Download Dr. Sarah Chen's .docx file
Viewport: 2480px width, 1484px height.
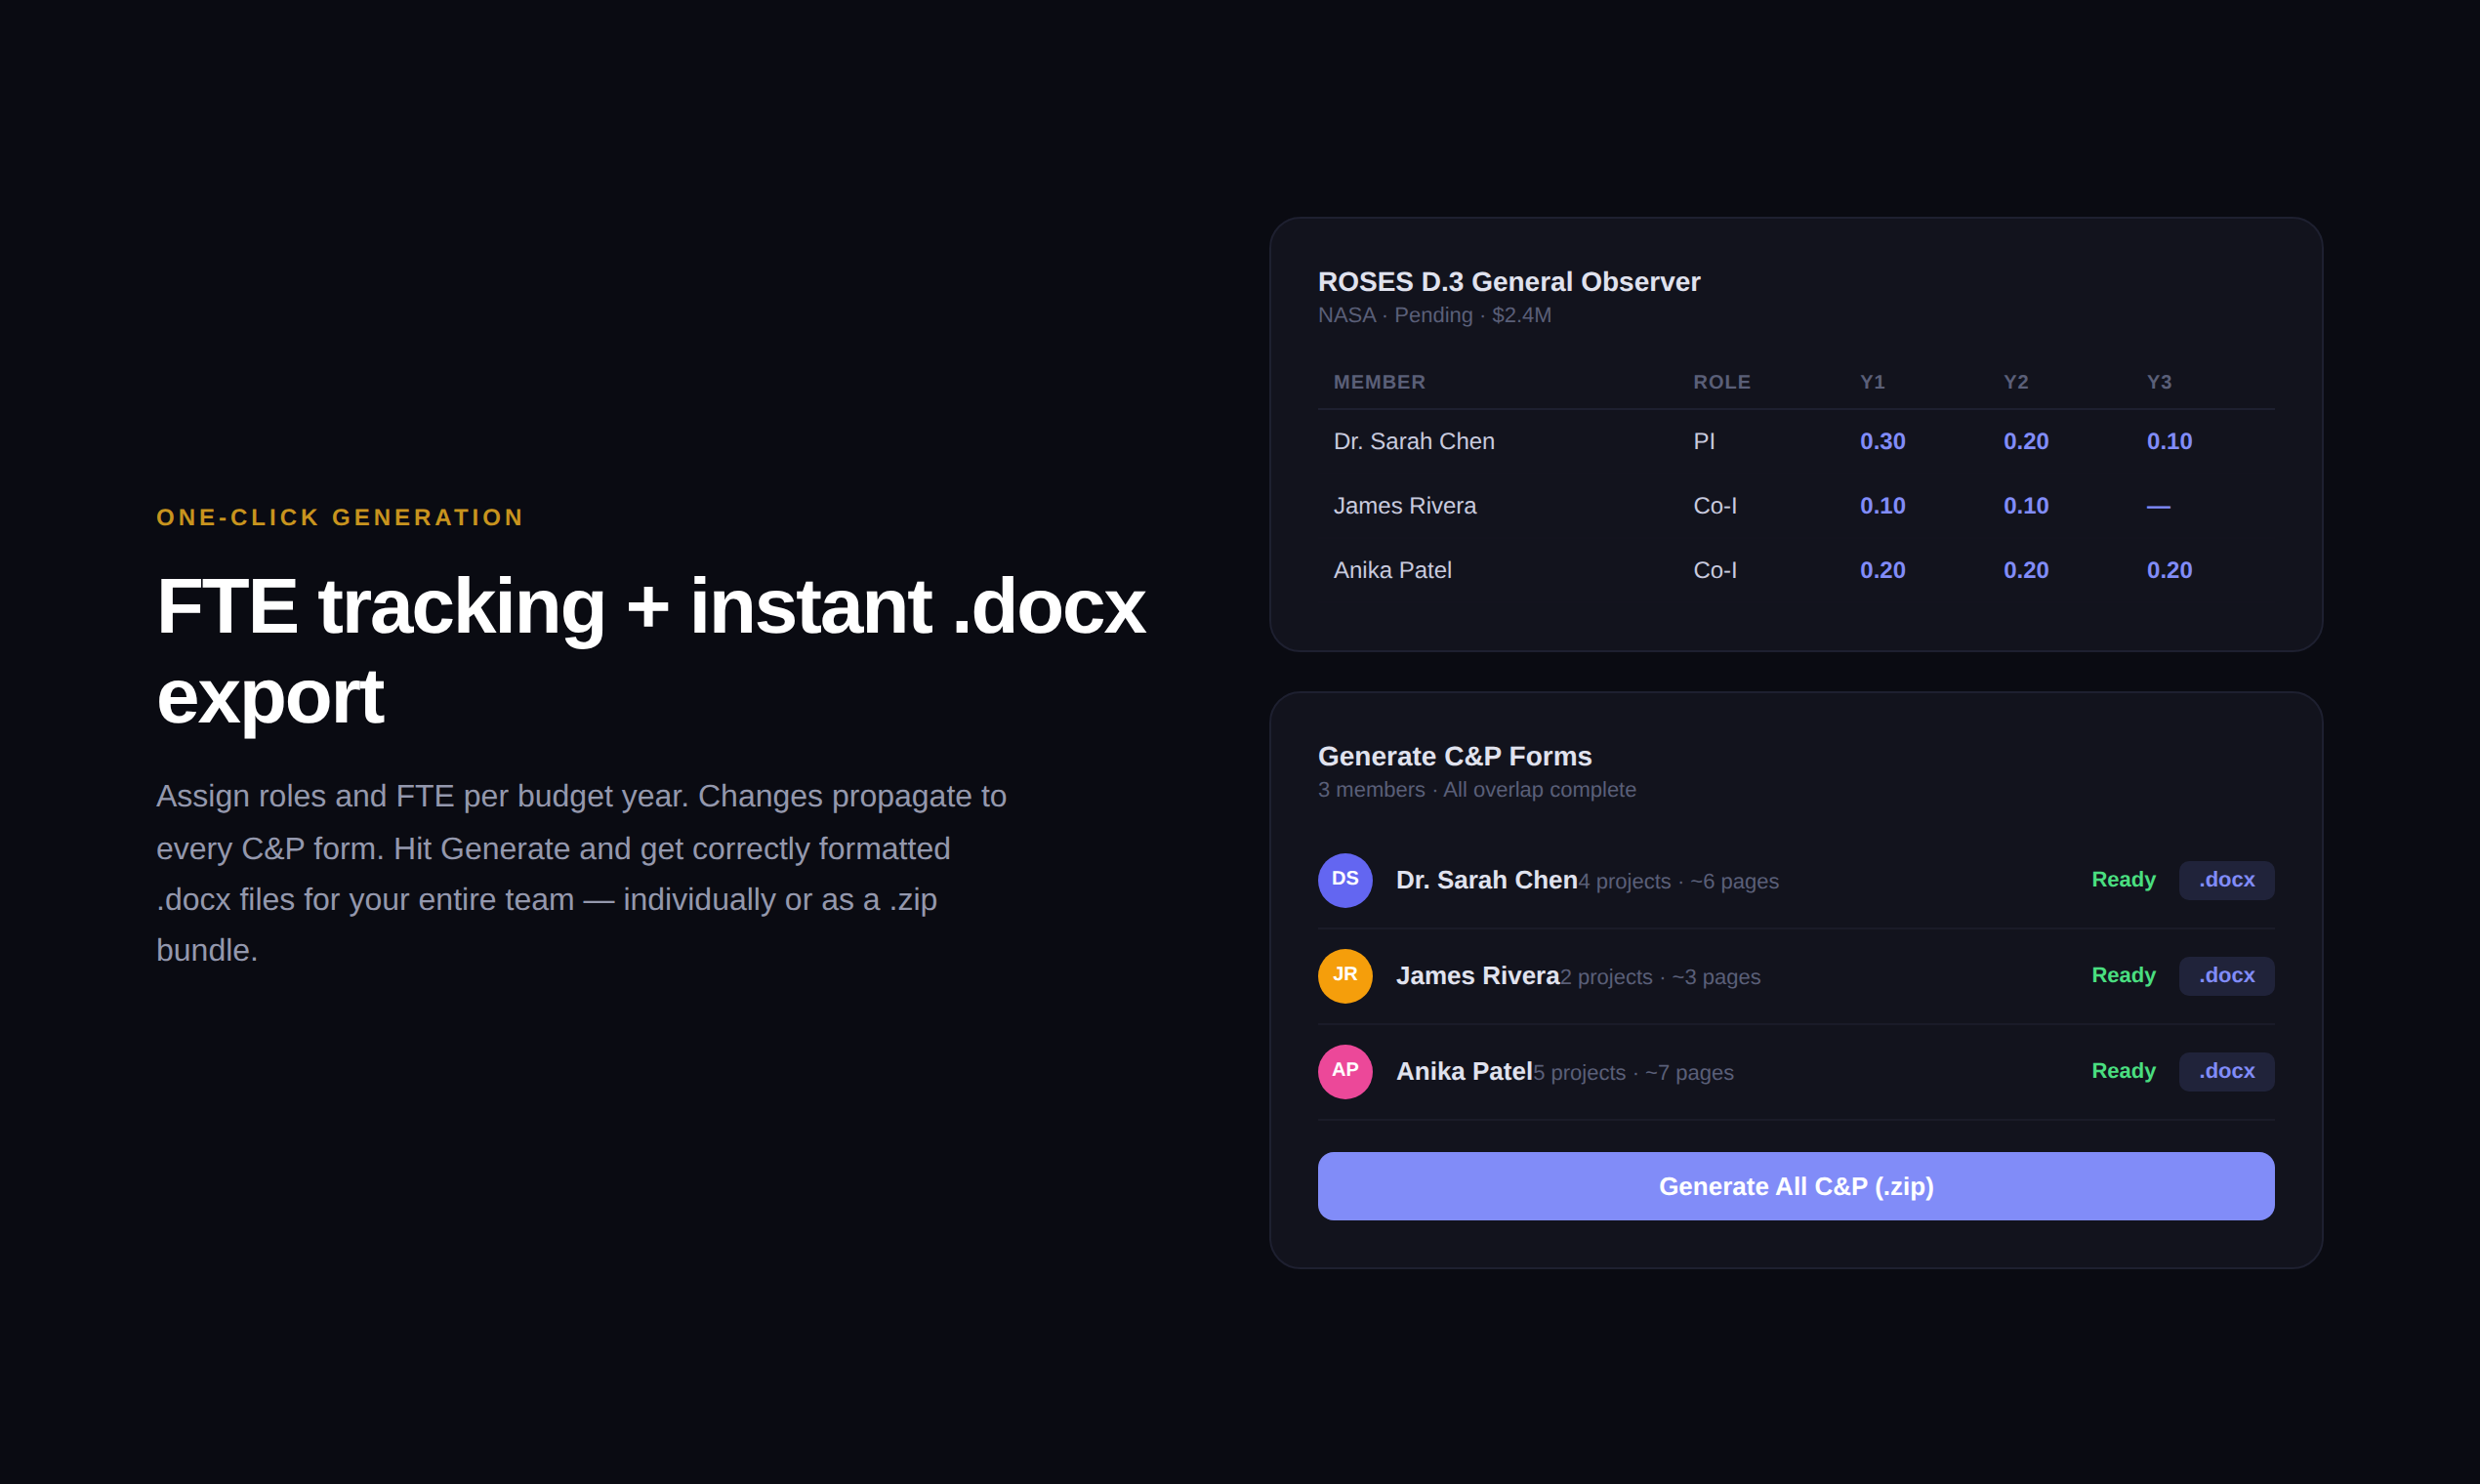coord(2225,880)
